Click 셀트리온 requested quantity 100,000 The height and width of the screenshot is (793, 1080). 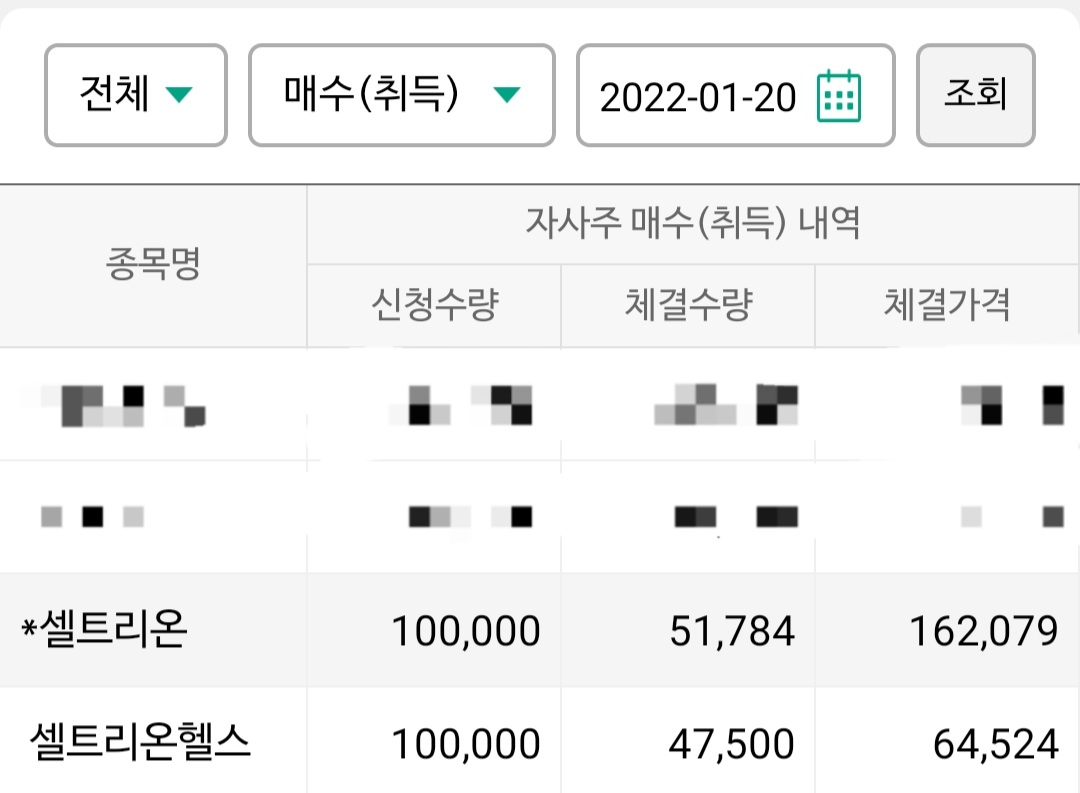466,631
